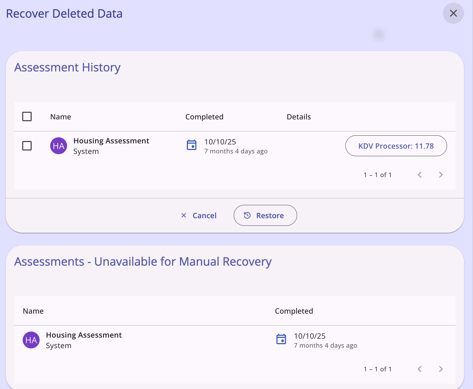This screenshot has width=473, height=389.
Task: Click the Name header in Unavailable list
Action: tap(33, 311)
